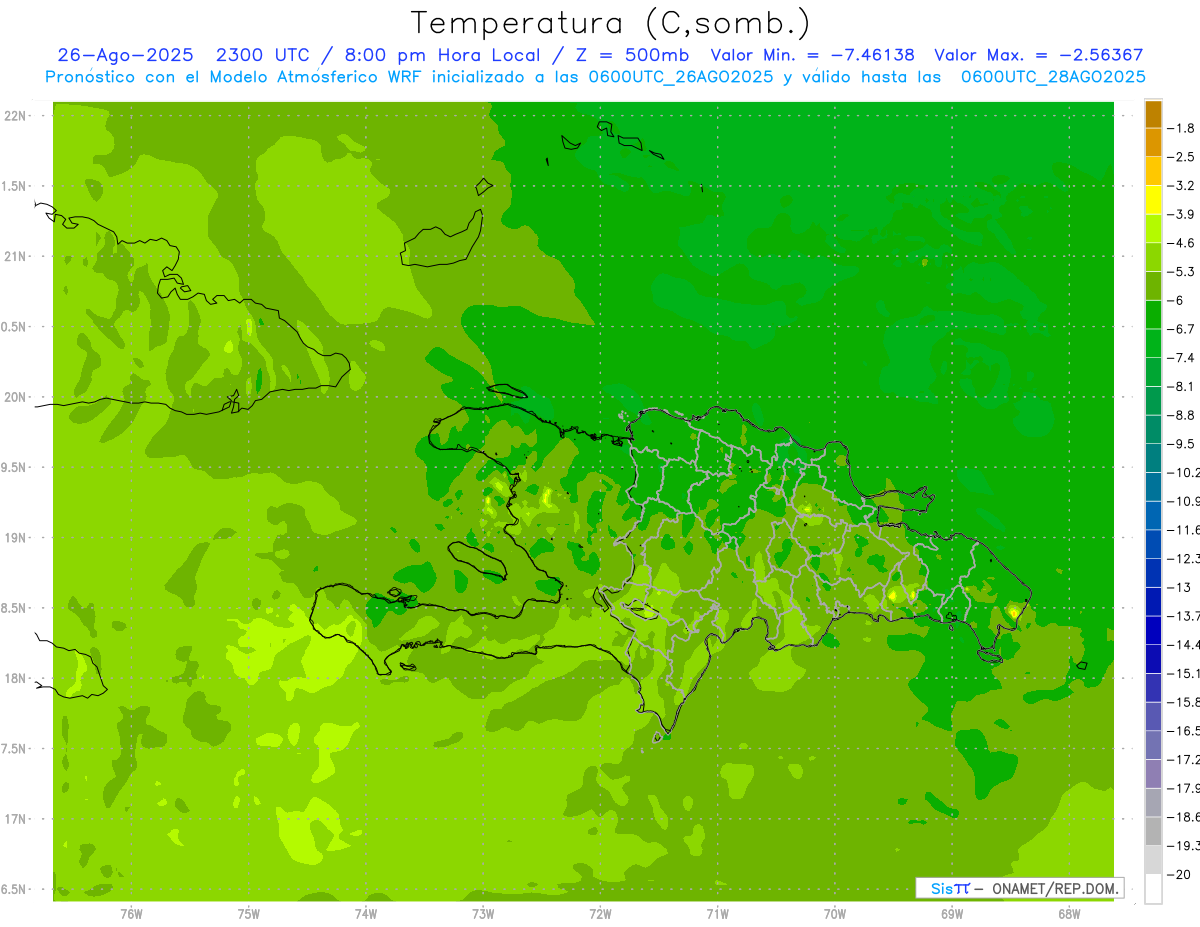
Task: Click the "Valor Min. = -7.46138" value
Action: pyautogui.click(x=812, y=55)
